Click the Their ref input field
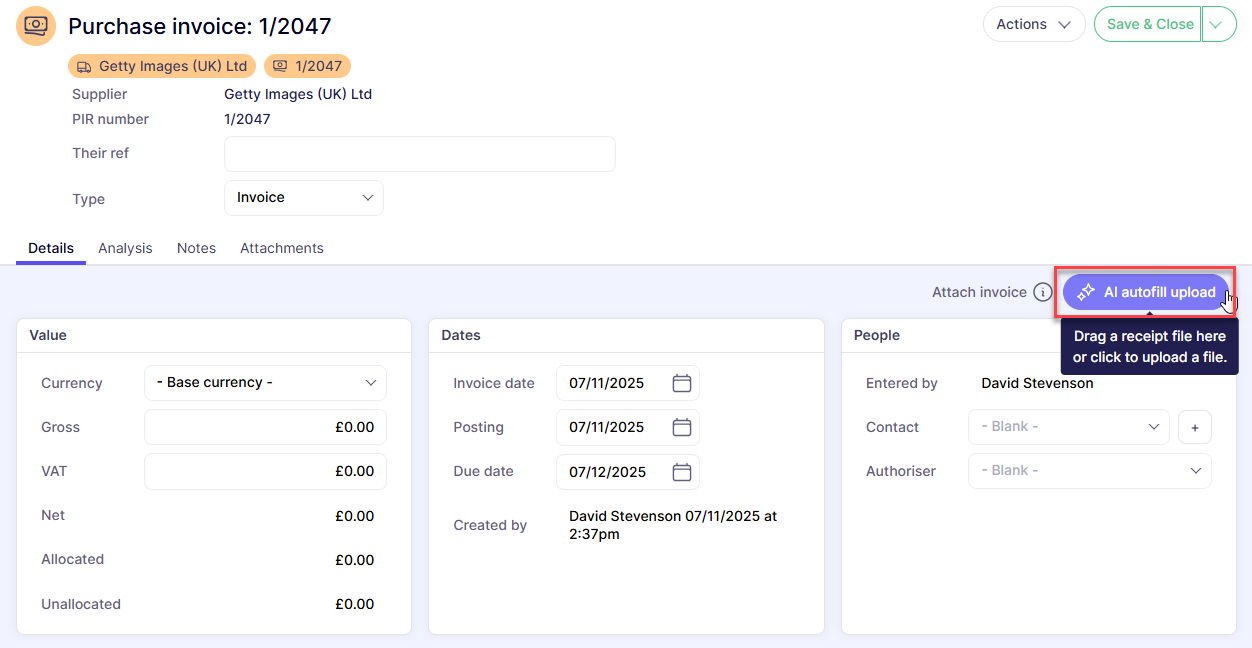 tap(419, 154)
